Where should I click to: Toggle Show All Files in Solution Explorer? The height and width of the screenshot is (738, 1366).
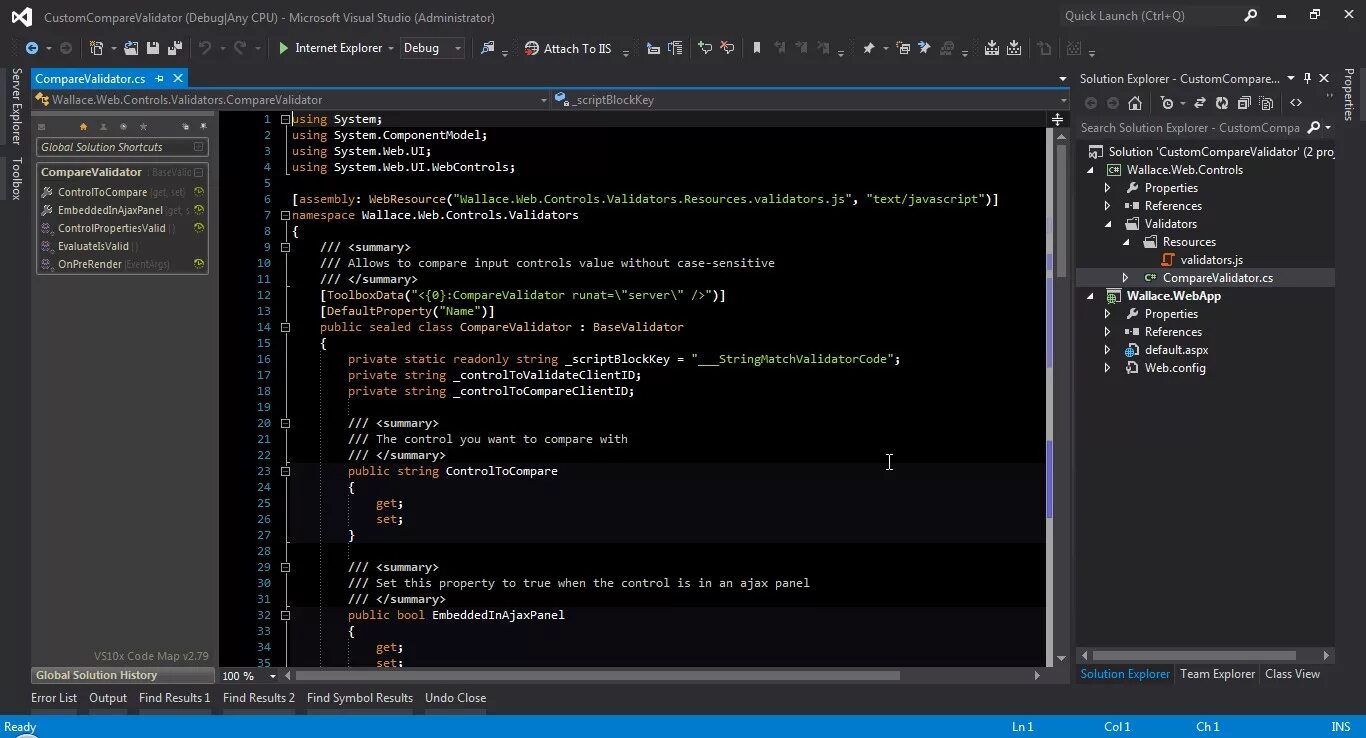pyautogui.click(x=1266, y=103)
